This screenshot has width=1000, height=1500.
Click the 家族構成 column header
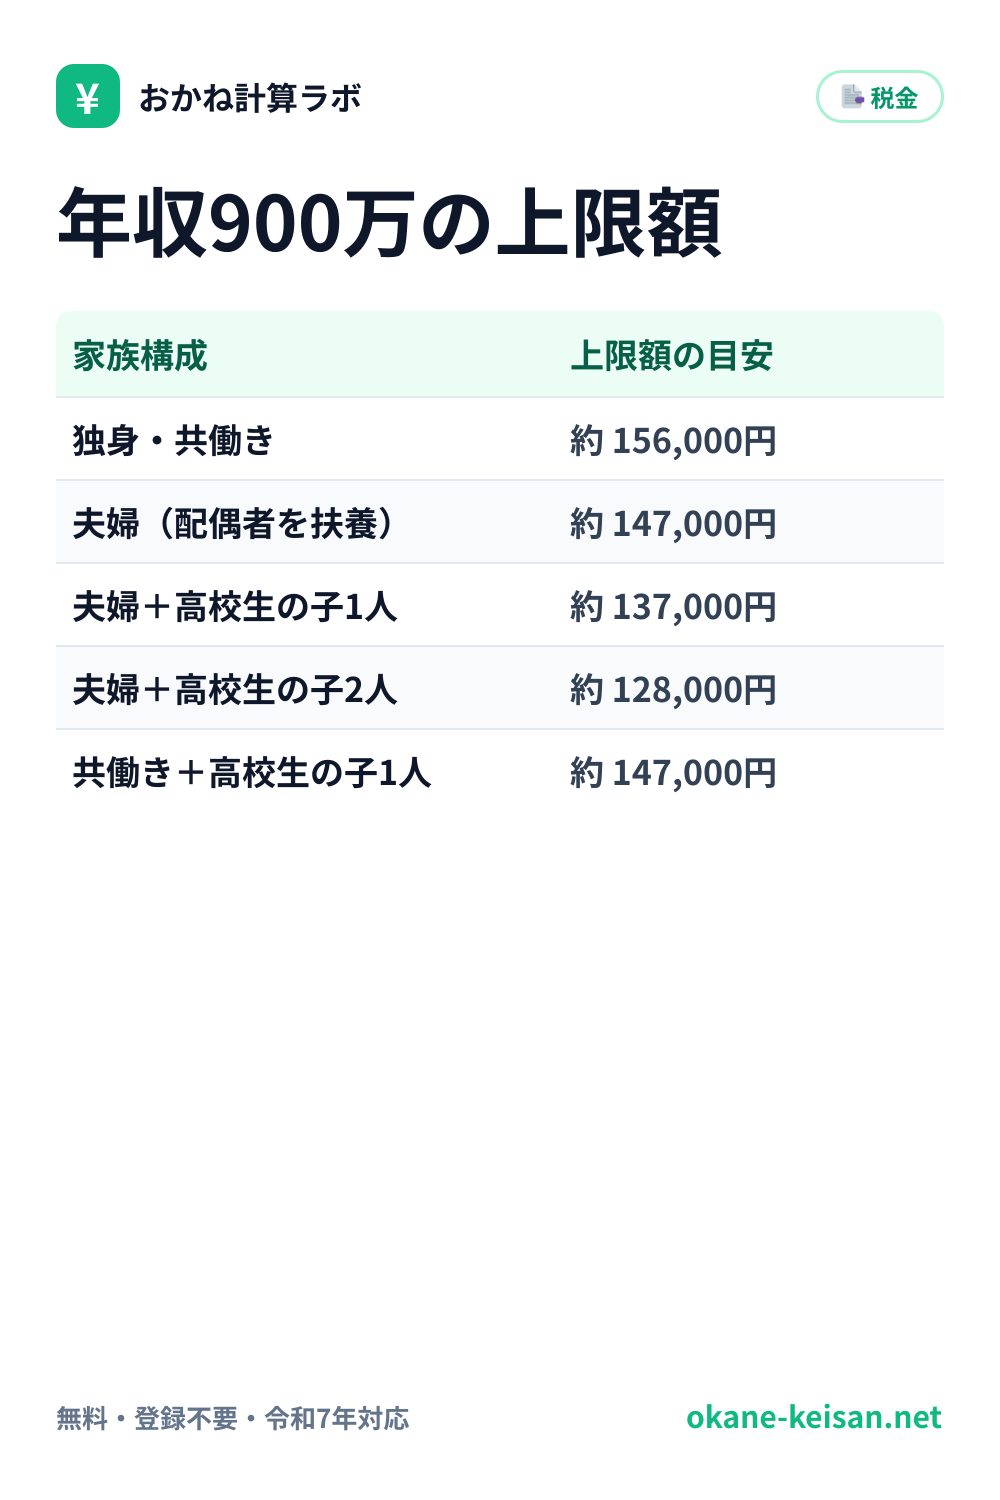(x=140, y=356)
